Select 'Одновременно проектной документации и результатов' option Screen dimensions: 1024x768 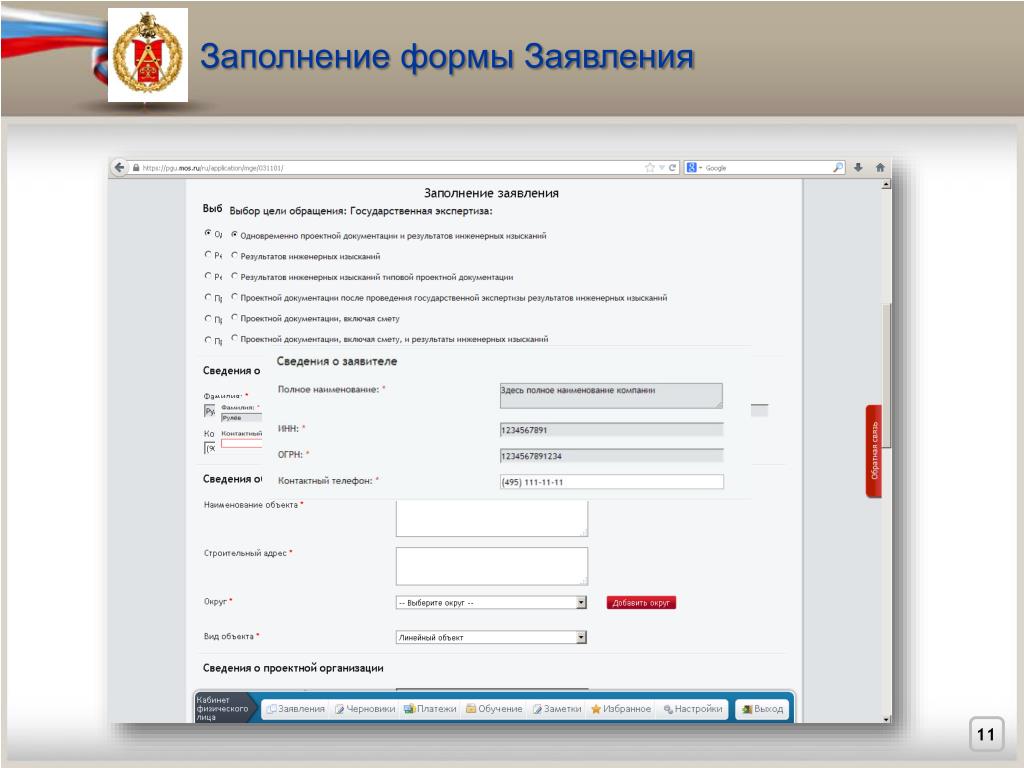click(x=234, y=234)
